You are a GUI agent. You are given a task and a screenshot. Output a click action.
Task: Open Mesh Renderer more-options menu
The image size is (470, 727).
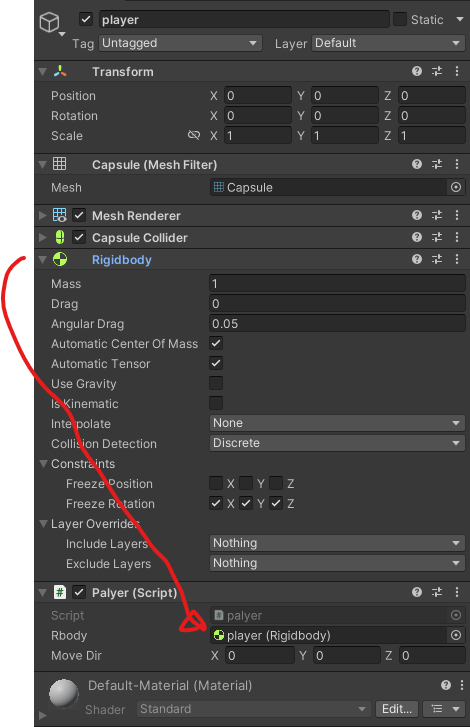pyautogui.click(x=457, y=215)
